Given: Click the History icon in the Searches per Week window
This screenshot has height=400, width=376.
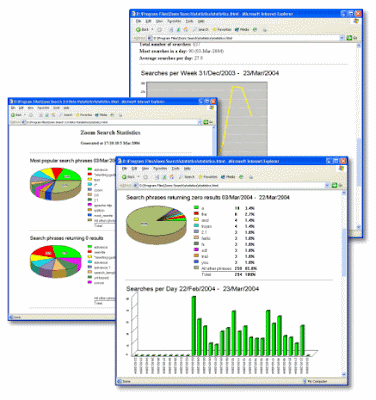Looking at the screenshot, I should coord(255,29).
